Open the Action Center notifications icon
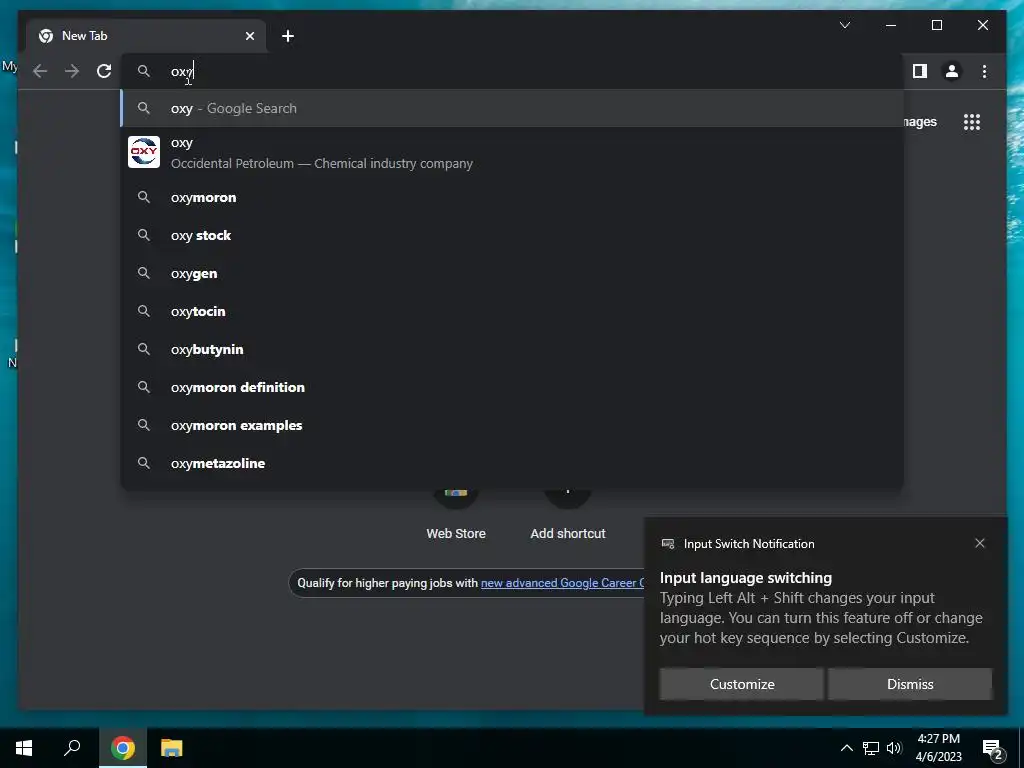 tap(993, 748)
